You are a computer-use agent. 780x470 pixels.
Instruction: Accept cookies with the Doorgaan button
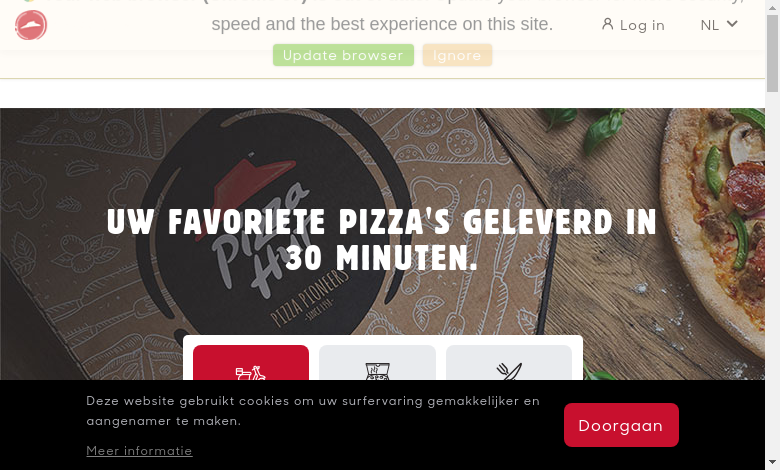621,425
